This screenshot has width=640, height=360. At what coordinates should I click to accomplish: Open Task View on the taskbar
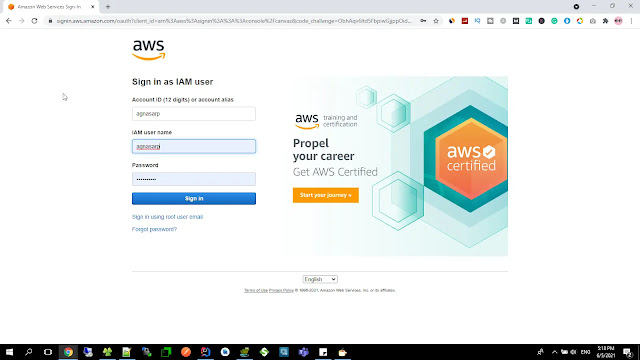48,352
